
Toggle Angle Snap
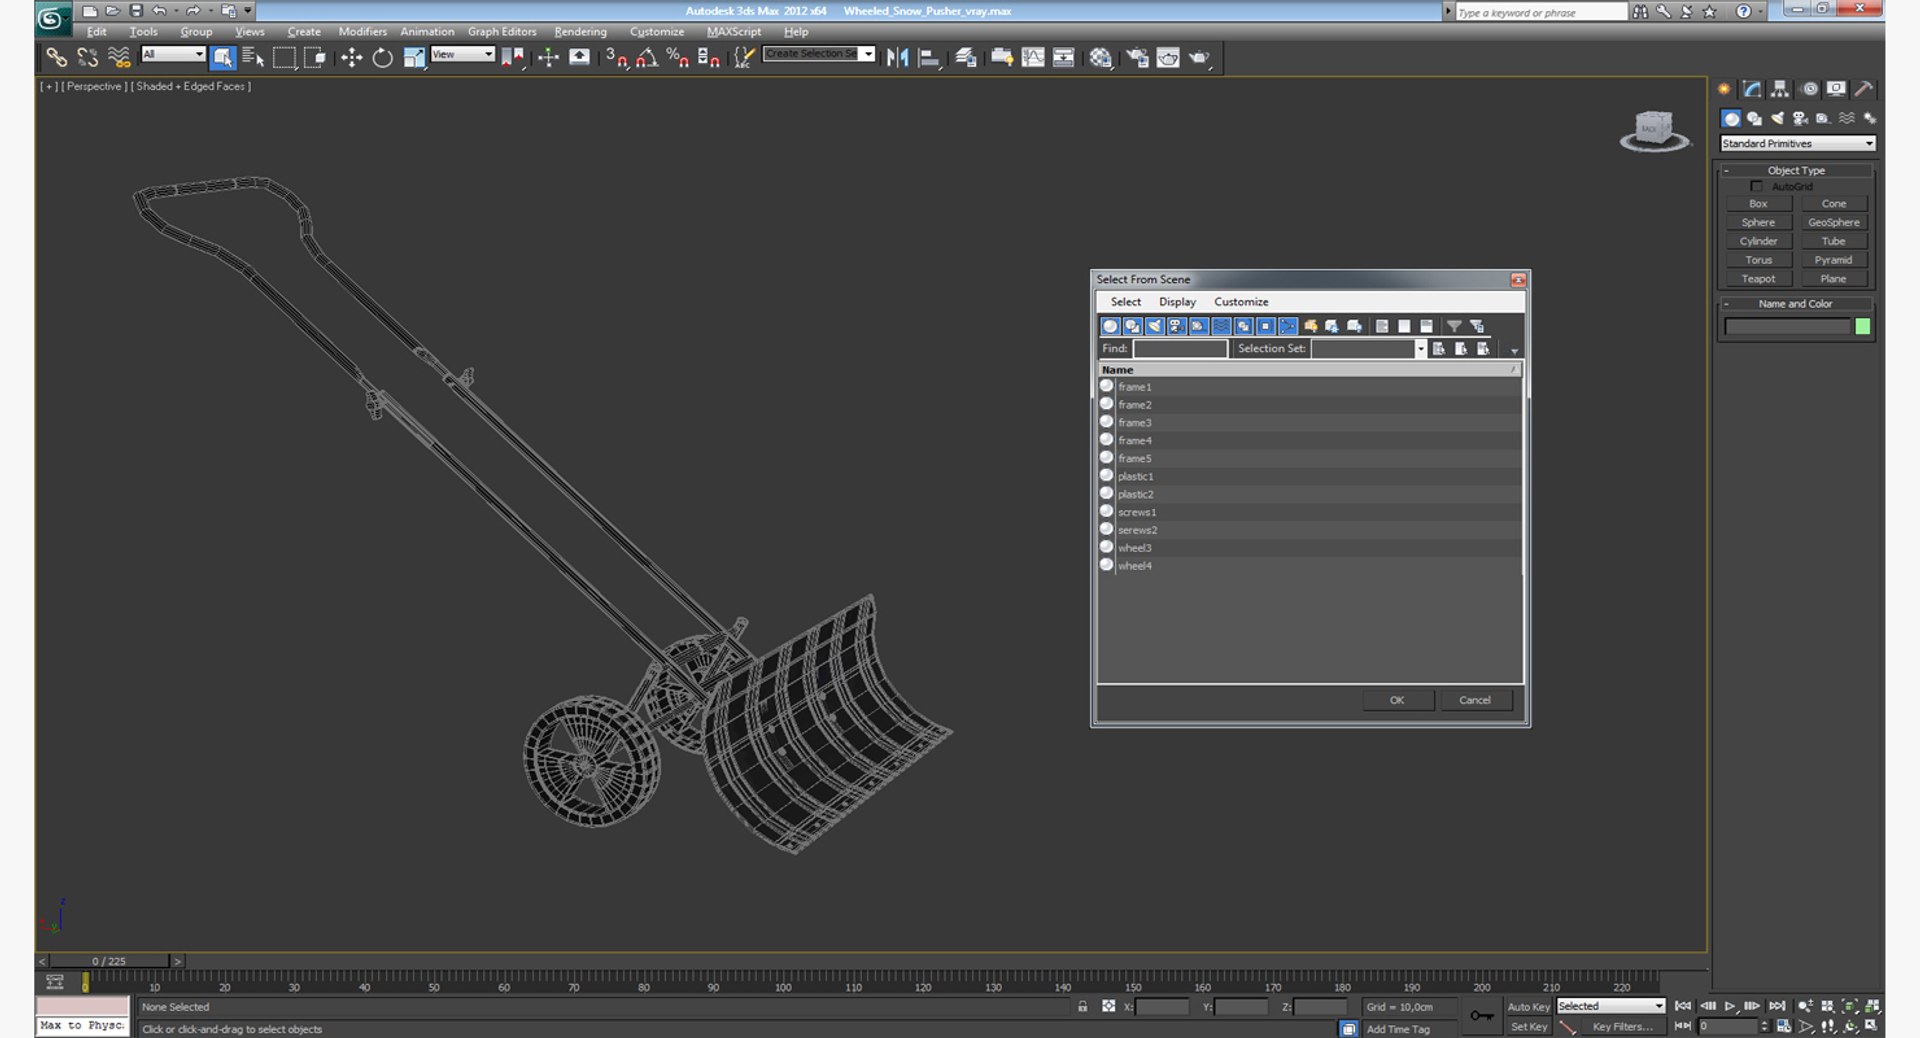(x=647, y=58)
